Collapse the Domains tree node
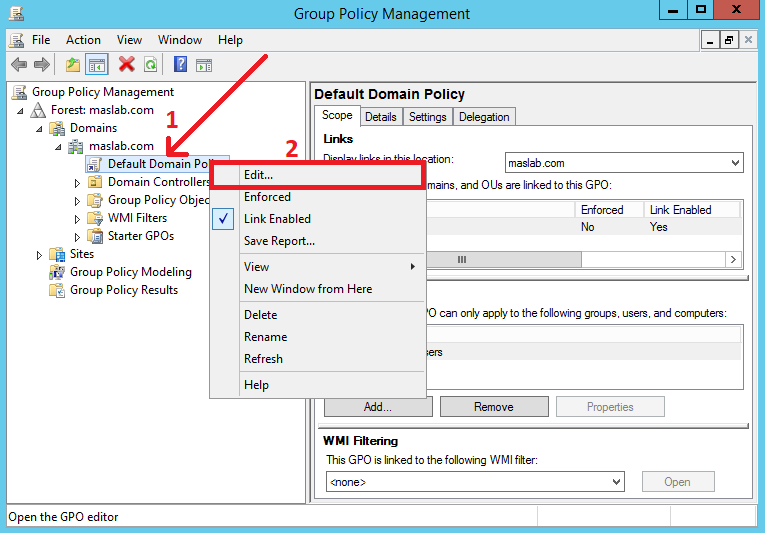This screenshot has width=765, height=533. point(40,128)
